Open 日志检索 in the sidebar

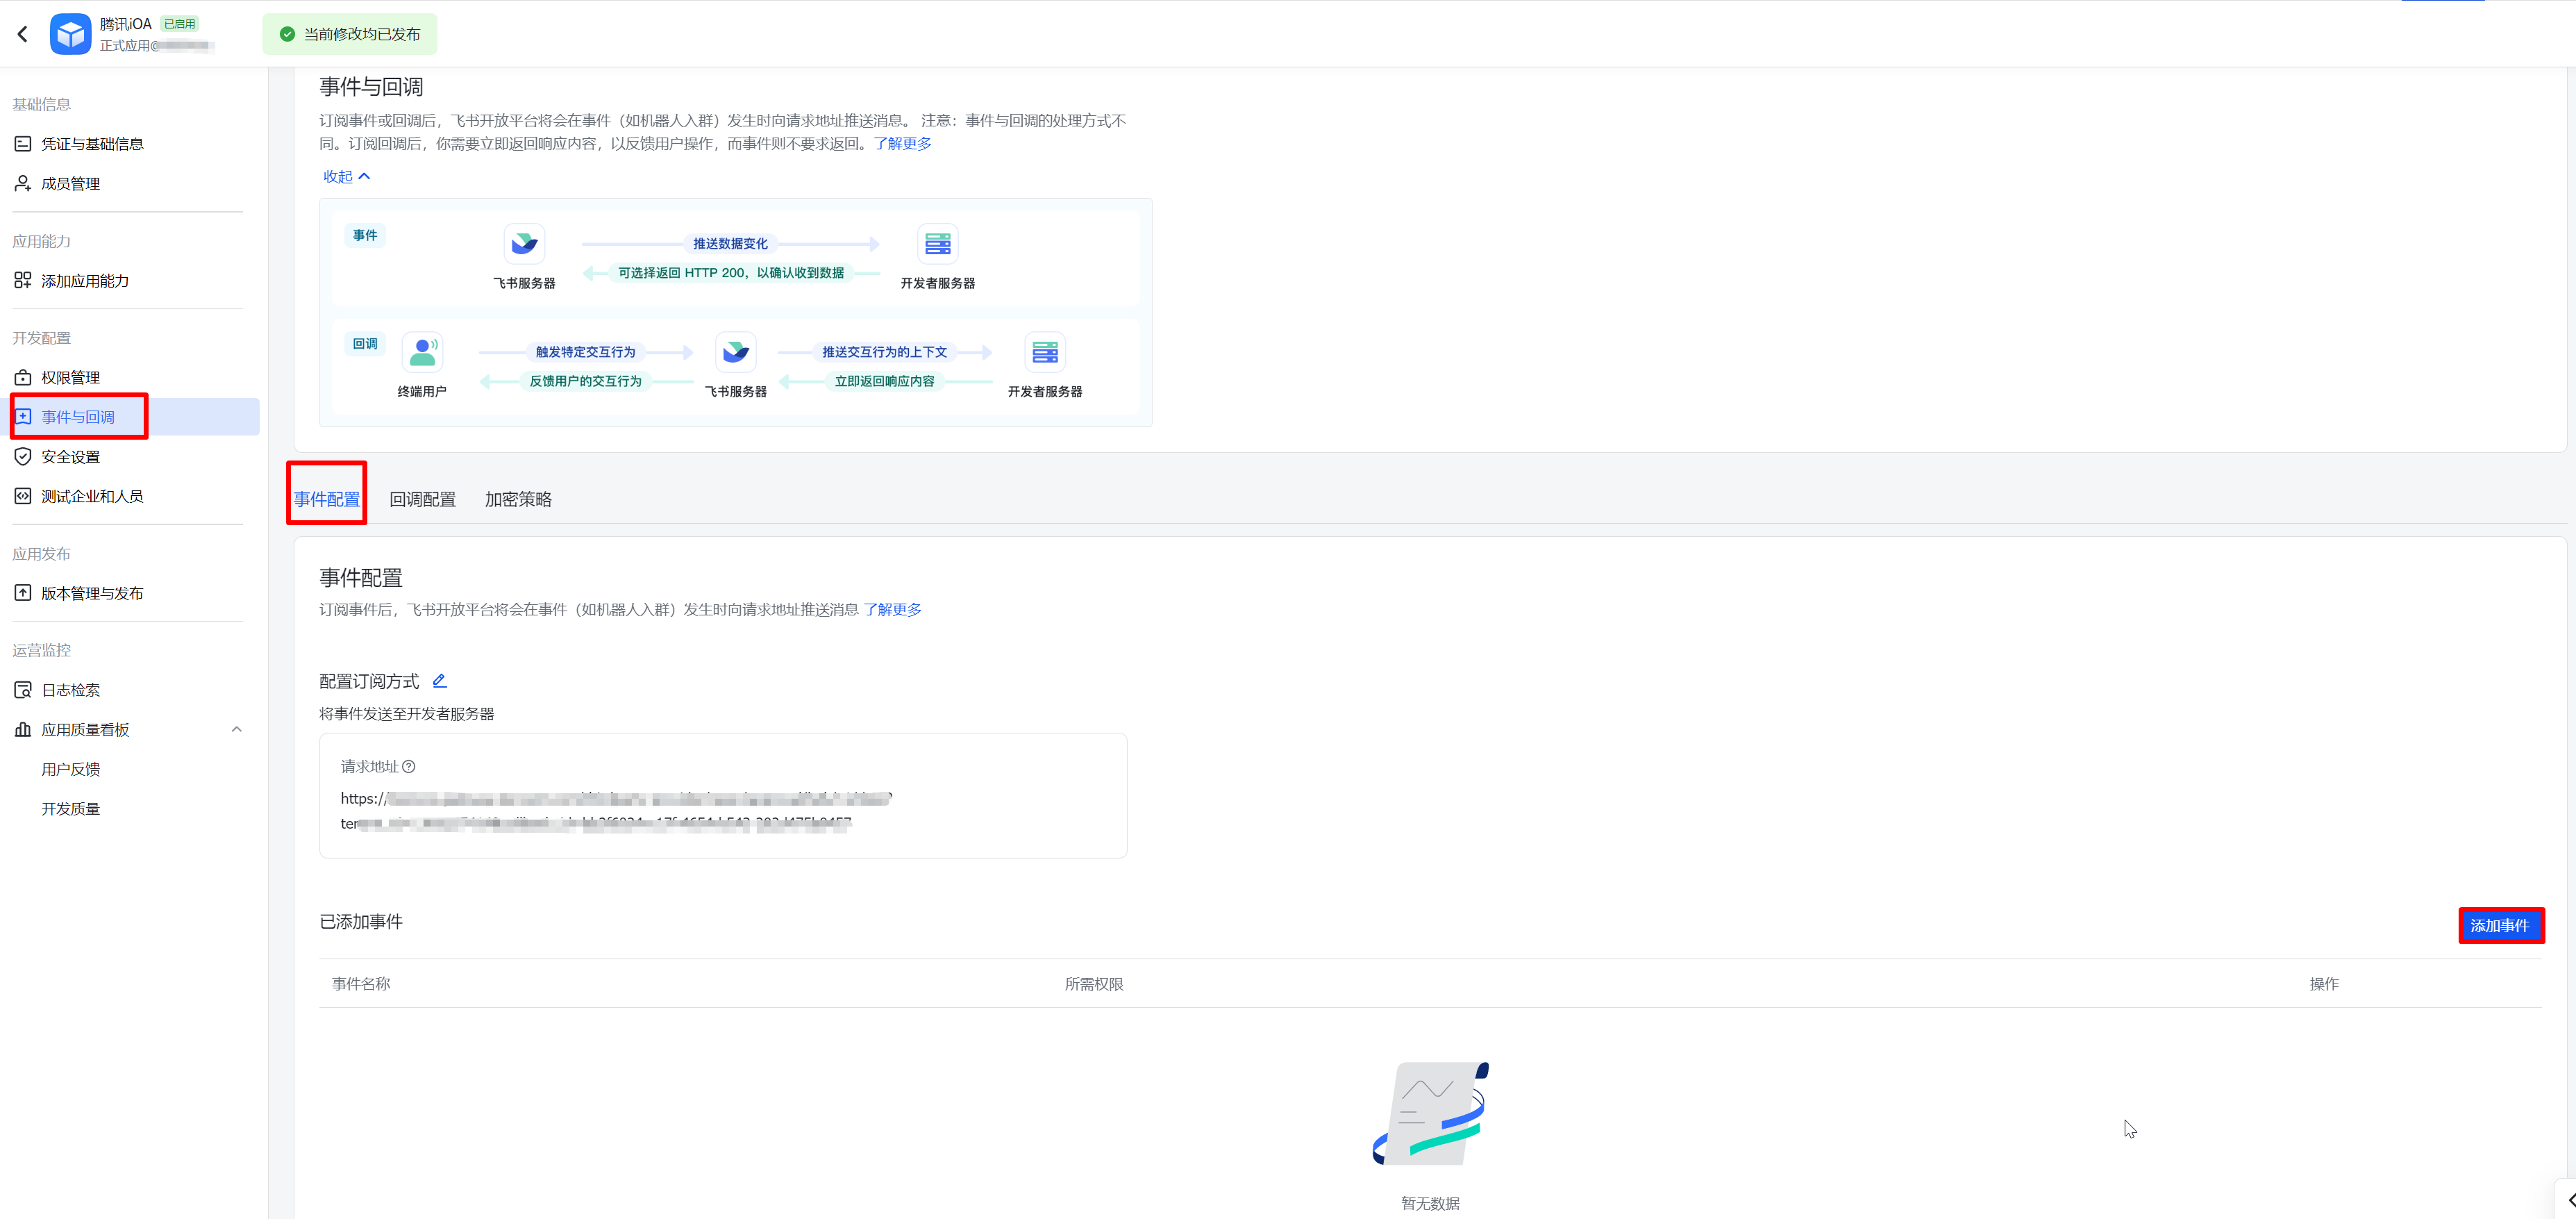(x=70, y=690)
